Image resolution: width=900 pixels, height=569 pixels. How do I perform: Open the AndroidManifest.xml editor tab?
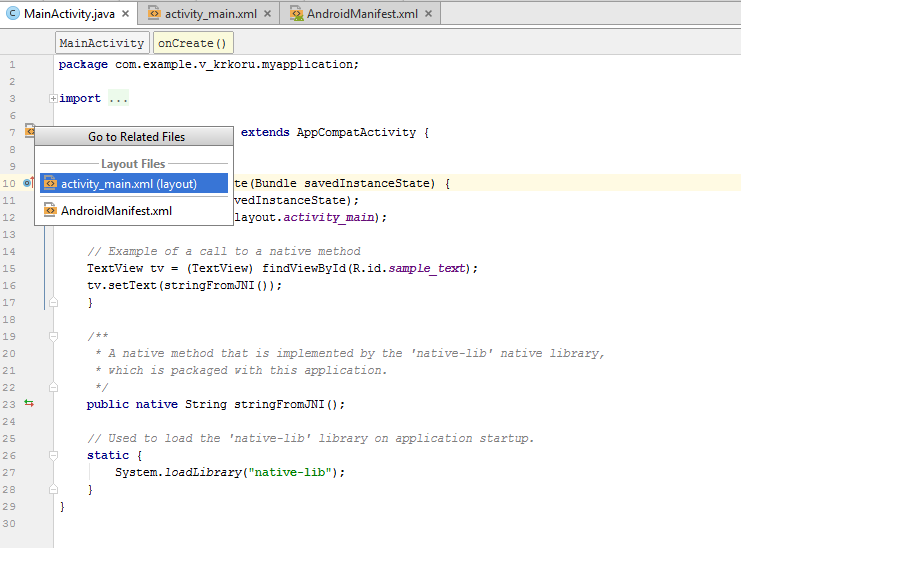(x=362, y=14)
